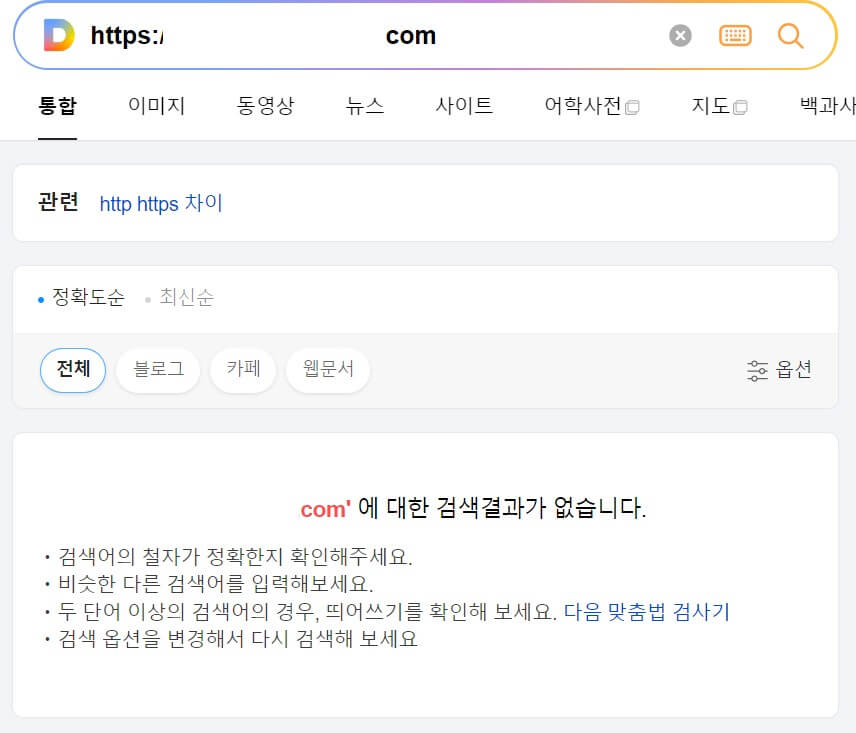Select the 전체 filter chip
Screen dimensions: 856x733
(x=72, y=370)
